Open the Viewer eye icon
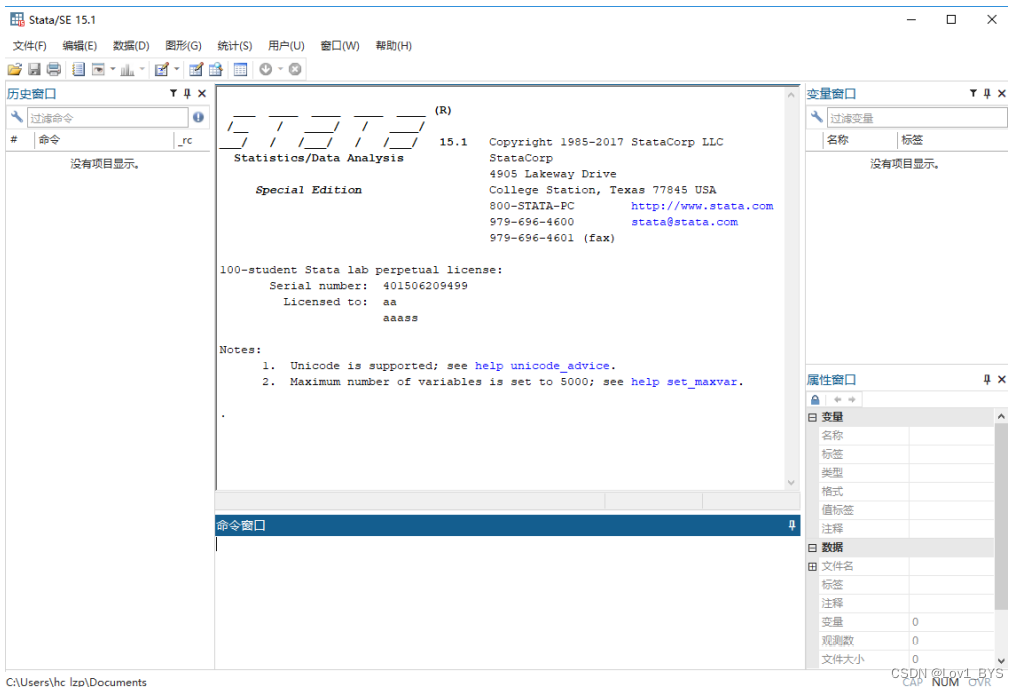The image size is (1019, 689). (98, 69)
